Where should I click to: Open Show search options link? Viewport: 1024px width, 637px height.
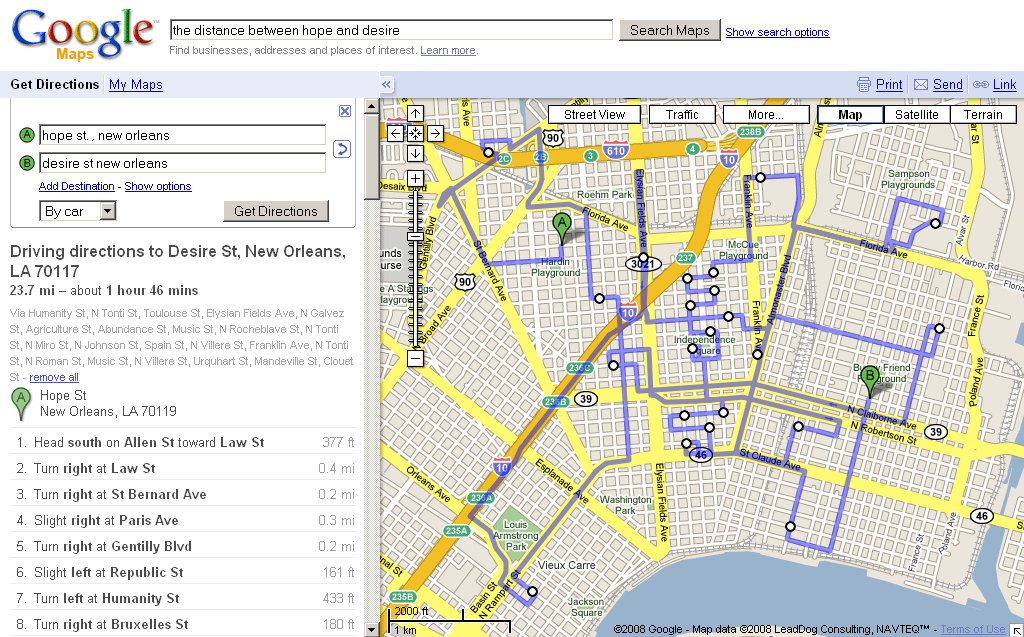tap(777, 32)
